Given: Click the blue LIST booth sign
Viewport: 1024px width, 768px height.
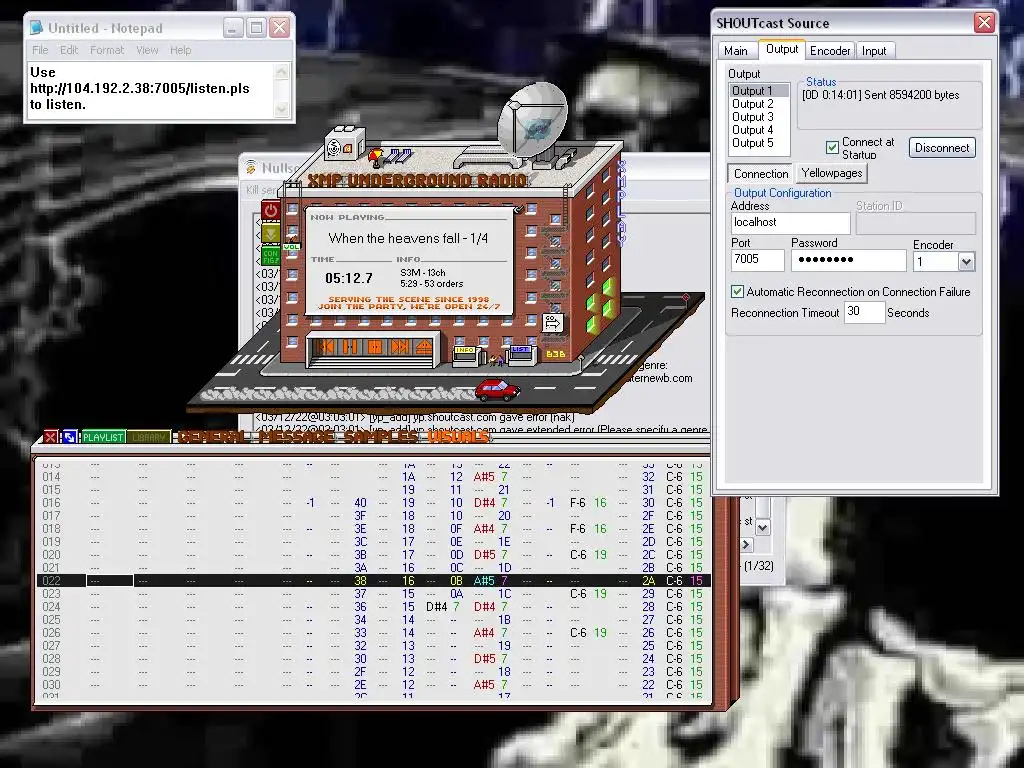Looking at the screenshot, I should [520, 349].
